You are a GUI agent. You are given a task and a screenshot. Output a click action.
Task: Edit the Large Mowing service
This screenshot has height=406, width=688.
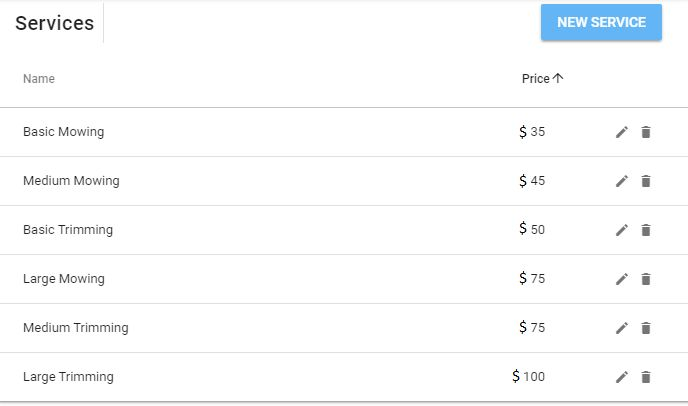pyautogui.click(x=621, y=279)
